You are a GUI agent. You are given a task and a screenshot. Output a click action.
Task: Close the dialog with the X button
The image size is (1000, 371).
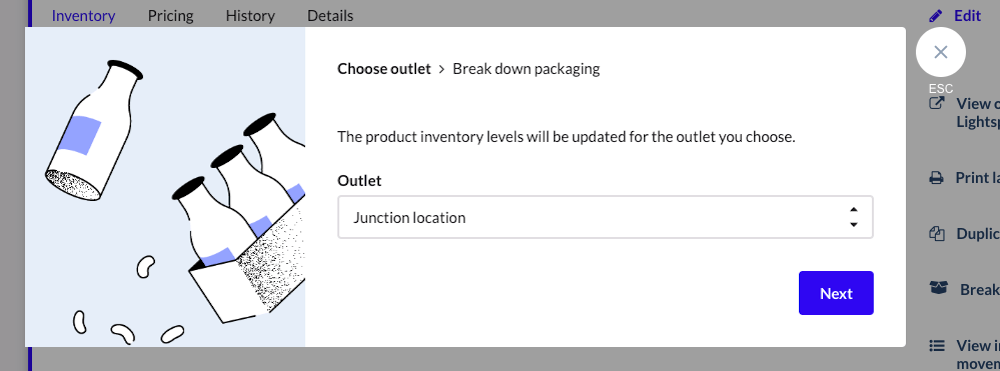pos(941,52)
